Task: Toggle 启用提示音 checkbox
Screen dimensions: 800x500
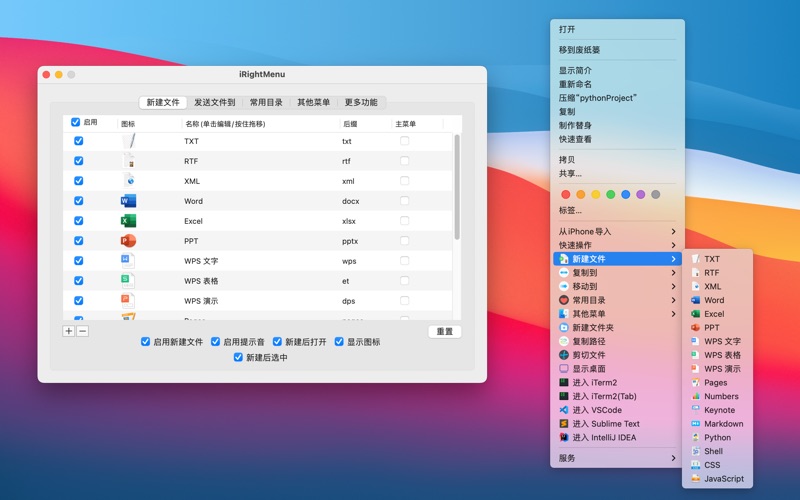Action: pos(215,341)
